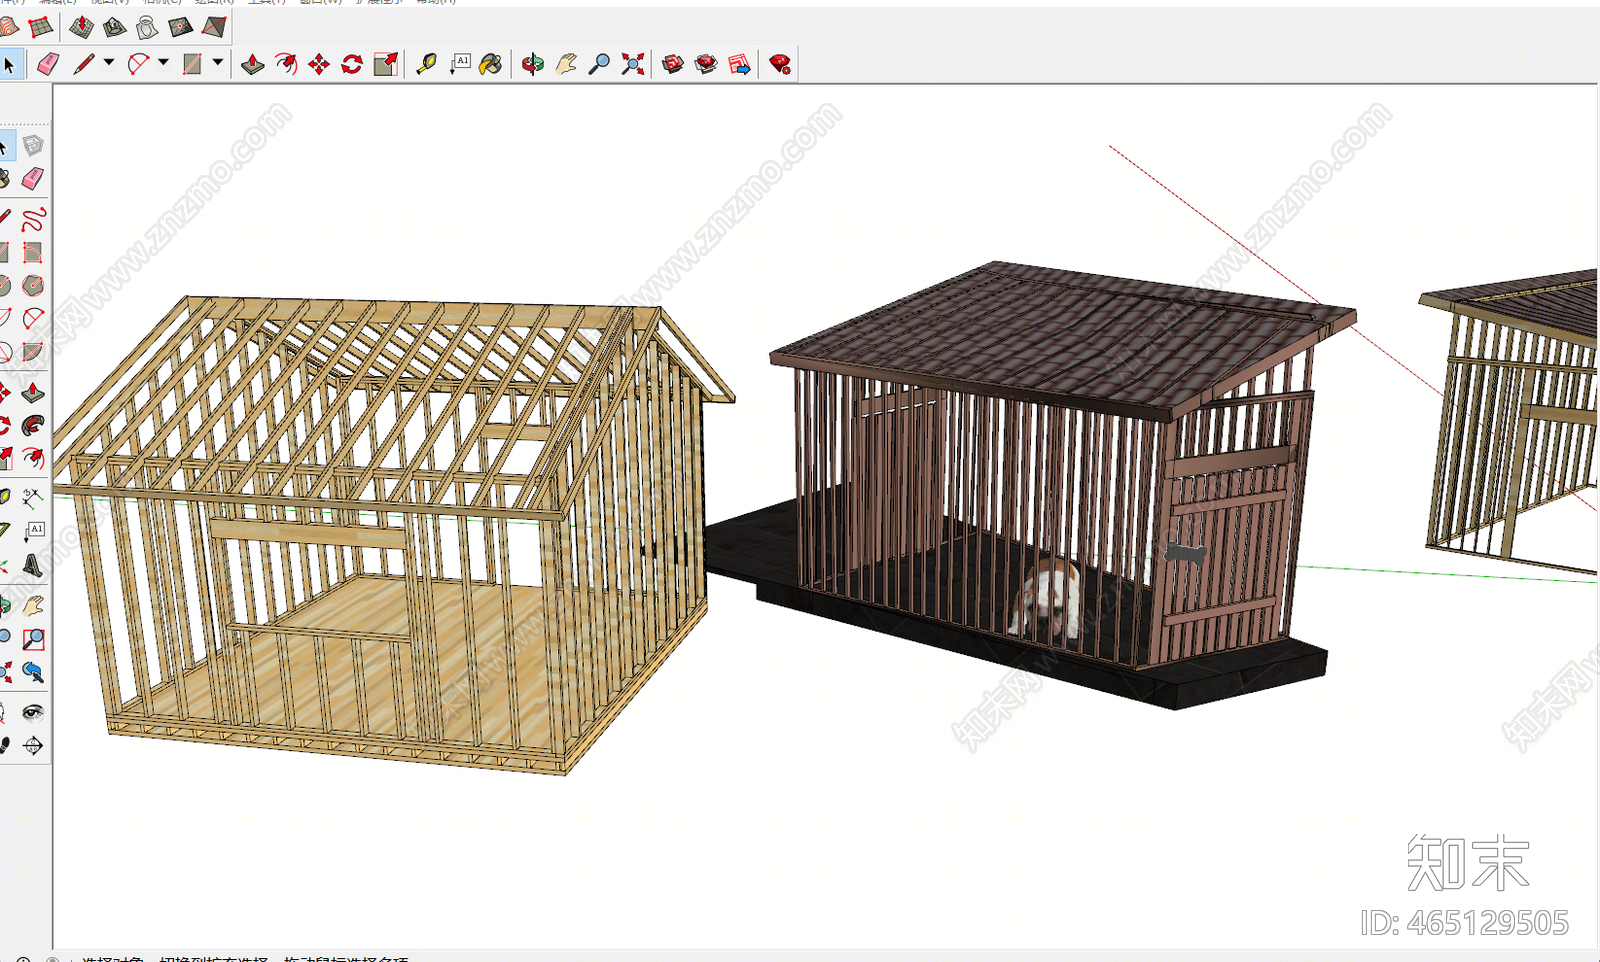The width and height of the screenshot is (1600, 962).
Task: Open the Shape tool dropdown arrow
Action: tap(218, 63)
